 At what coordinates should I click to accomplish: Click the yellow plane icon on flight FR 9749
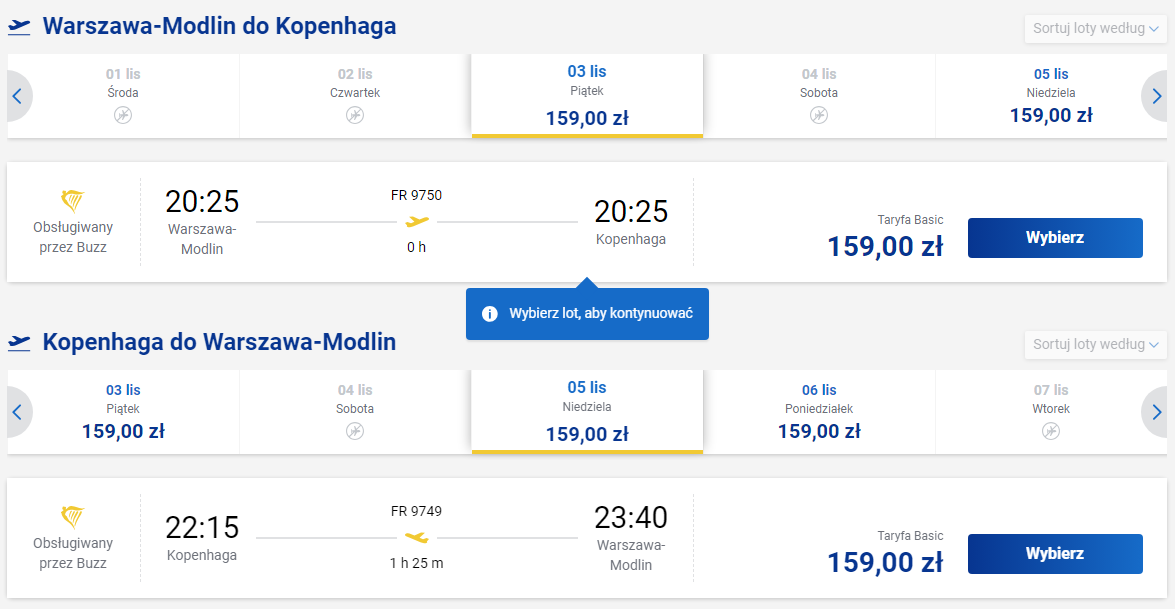pyautogui.click(x=417, y=537)
